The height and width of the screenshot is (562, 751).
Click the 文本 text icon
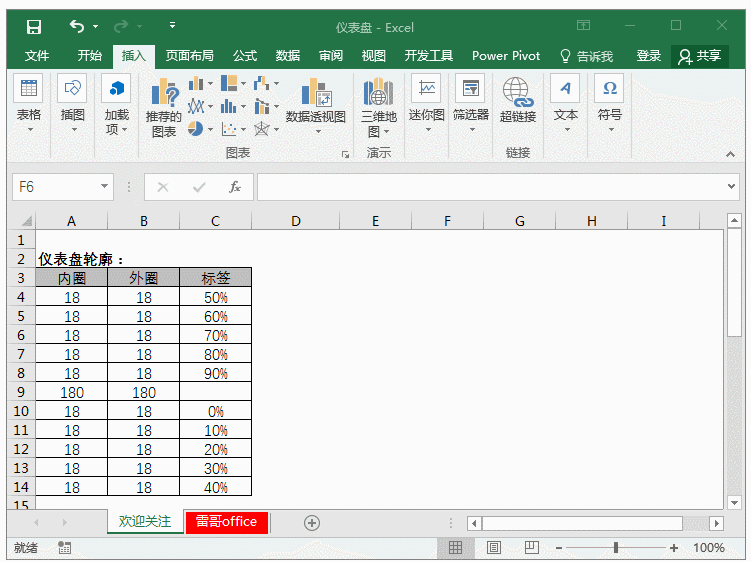(565, 89)
